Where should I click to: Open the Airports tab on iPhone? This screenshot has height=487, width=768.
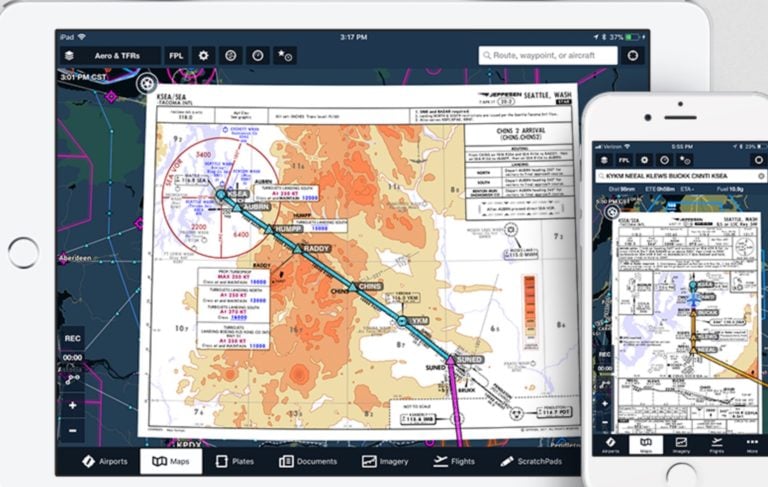610,445
